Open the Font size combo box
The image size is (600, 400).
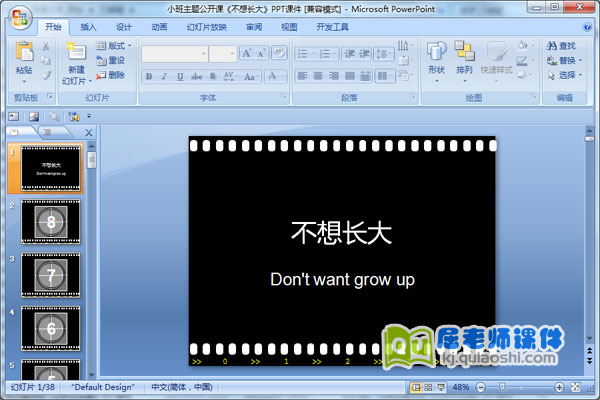pyautogui.click(x=223, y=54)
